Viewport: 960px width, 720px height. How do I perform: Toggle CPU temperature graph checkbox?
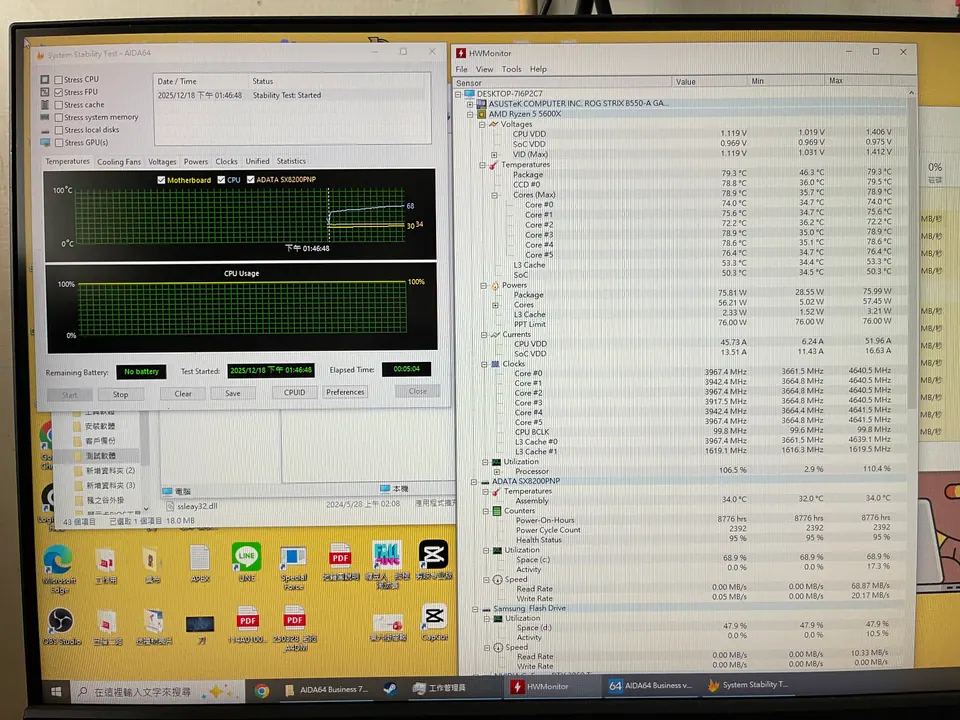(221, 180)
